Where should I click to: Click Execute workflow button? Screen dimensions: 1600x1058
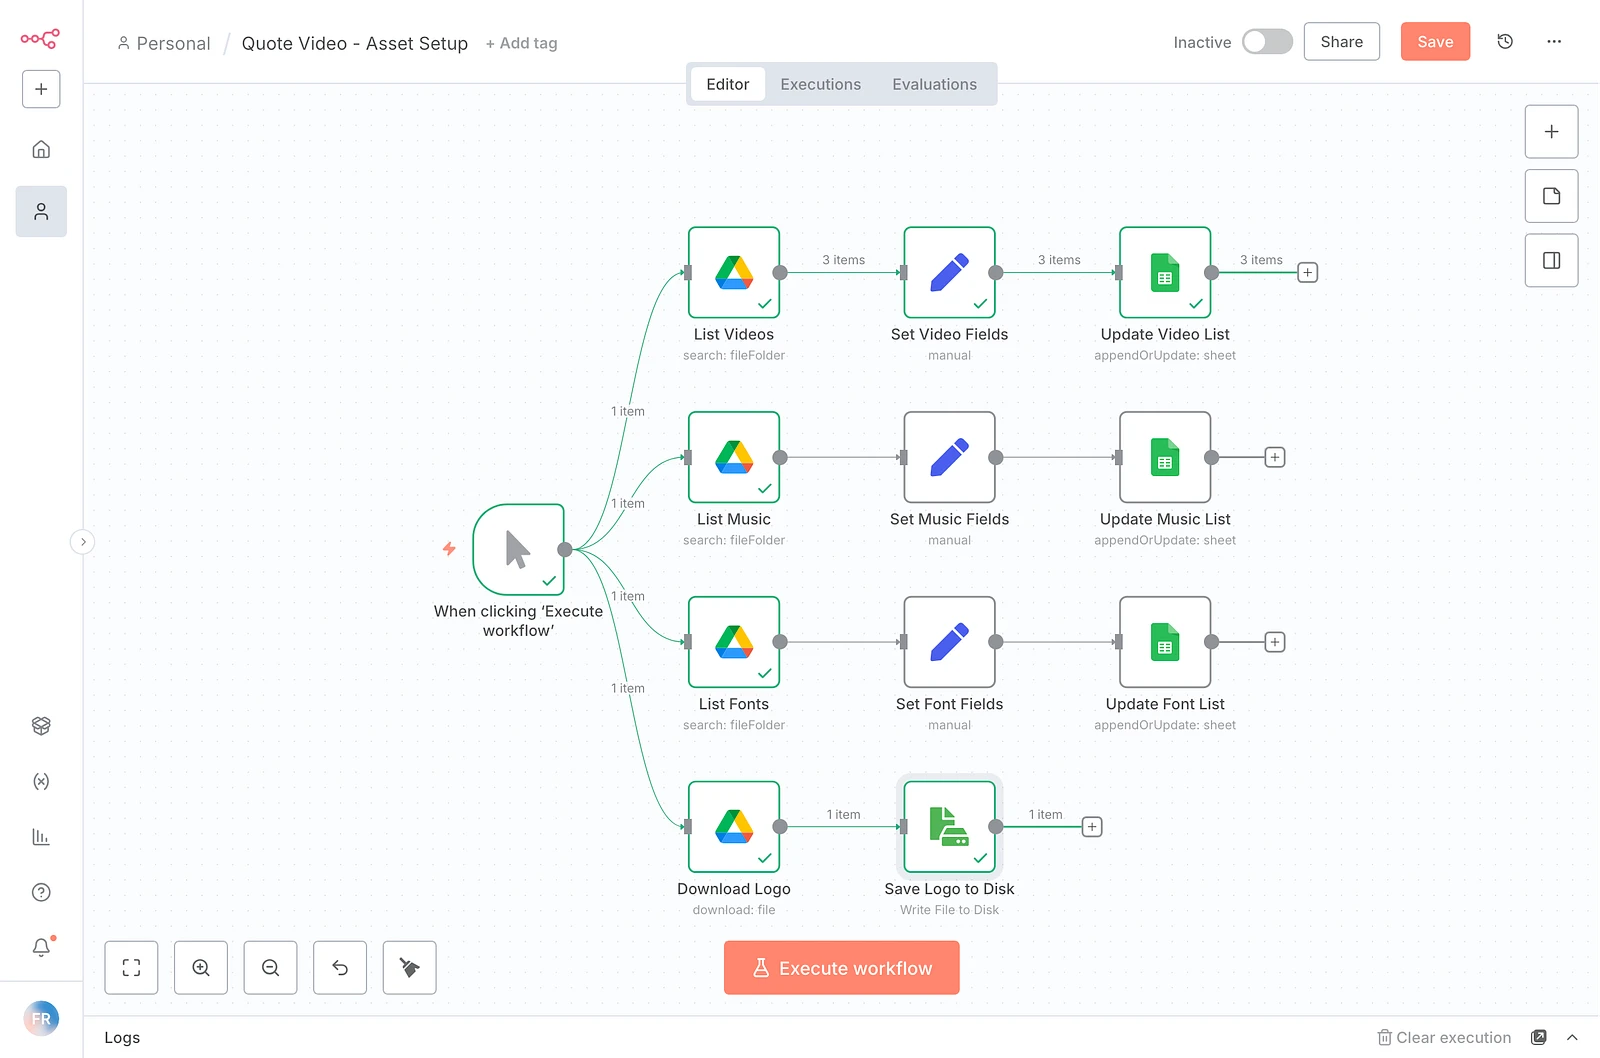tap(842, 968)
